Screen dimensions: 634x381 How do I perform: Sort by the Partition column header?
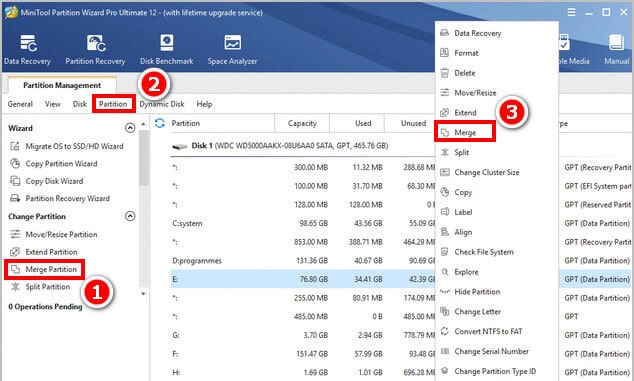coord(186,123)
